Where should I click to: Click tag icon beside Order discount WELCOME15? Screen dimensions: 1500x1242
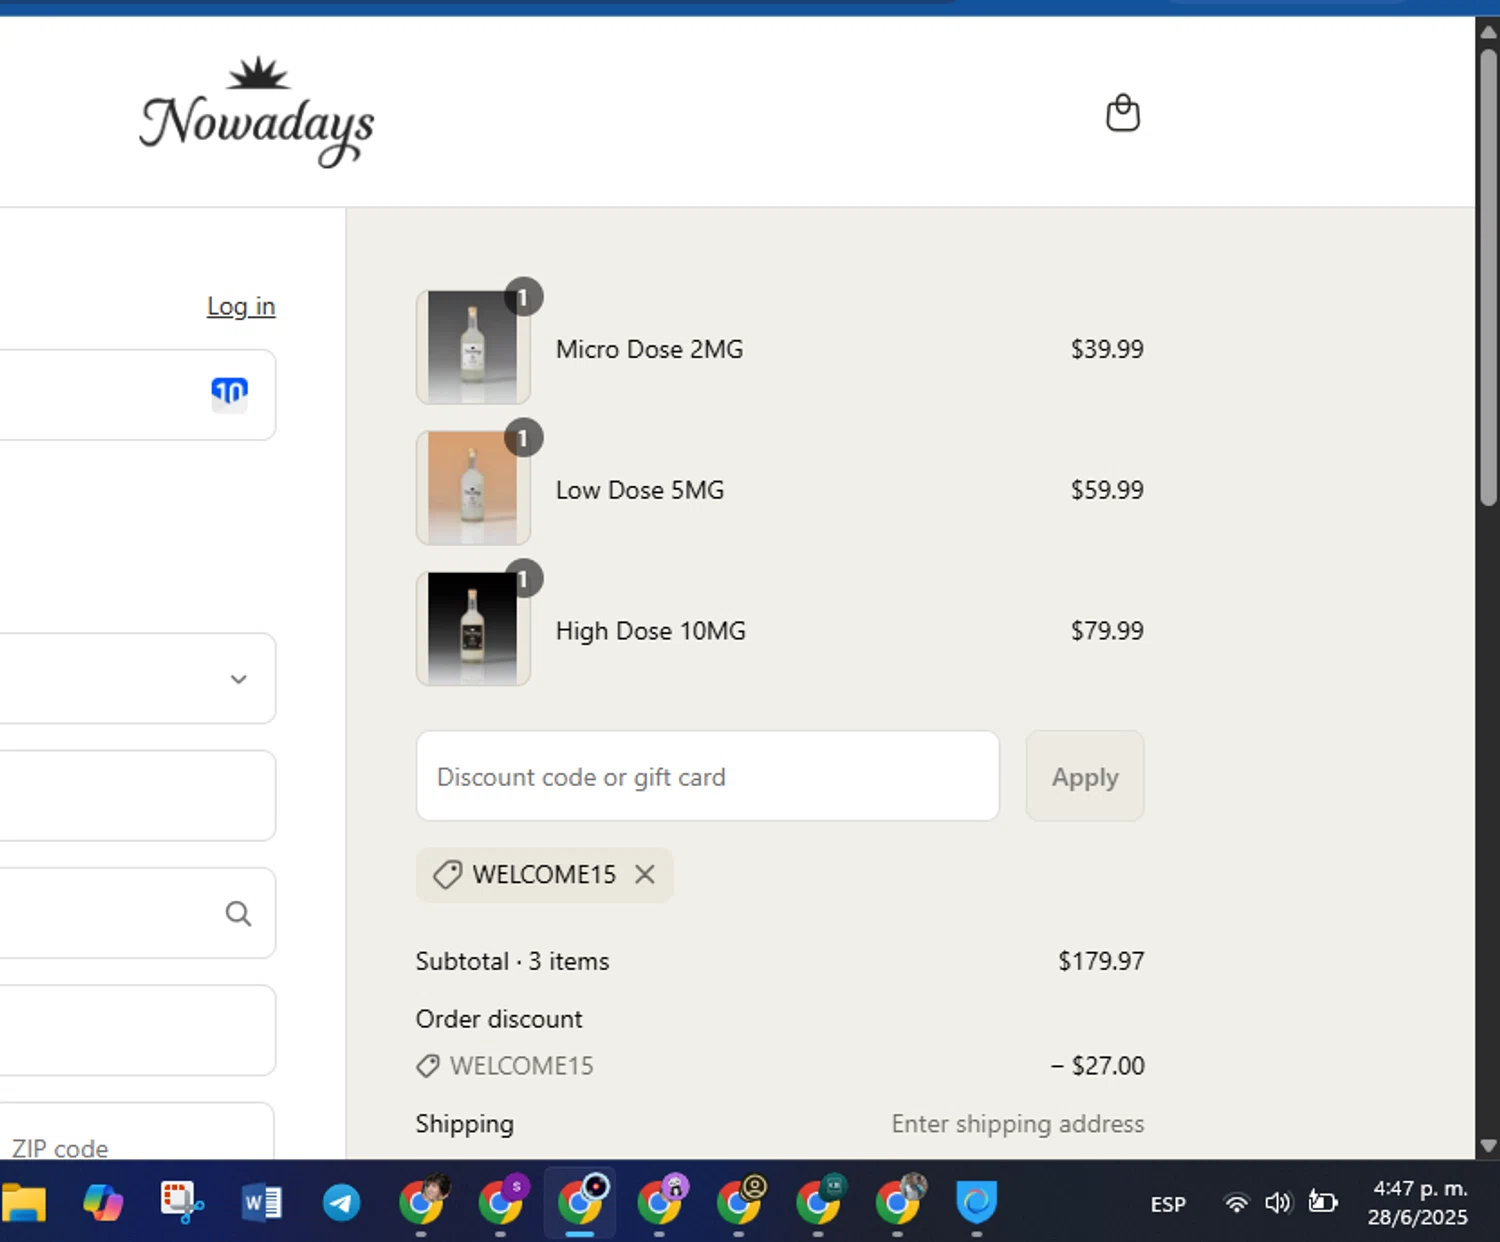[x=428, y=1066]
